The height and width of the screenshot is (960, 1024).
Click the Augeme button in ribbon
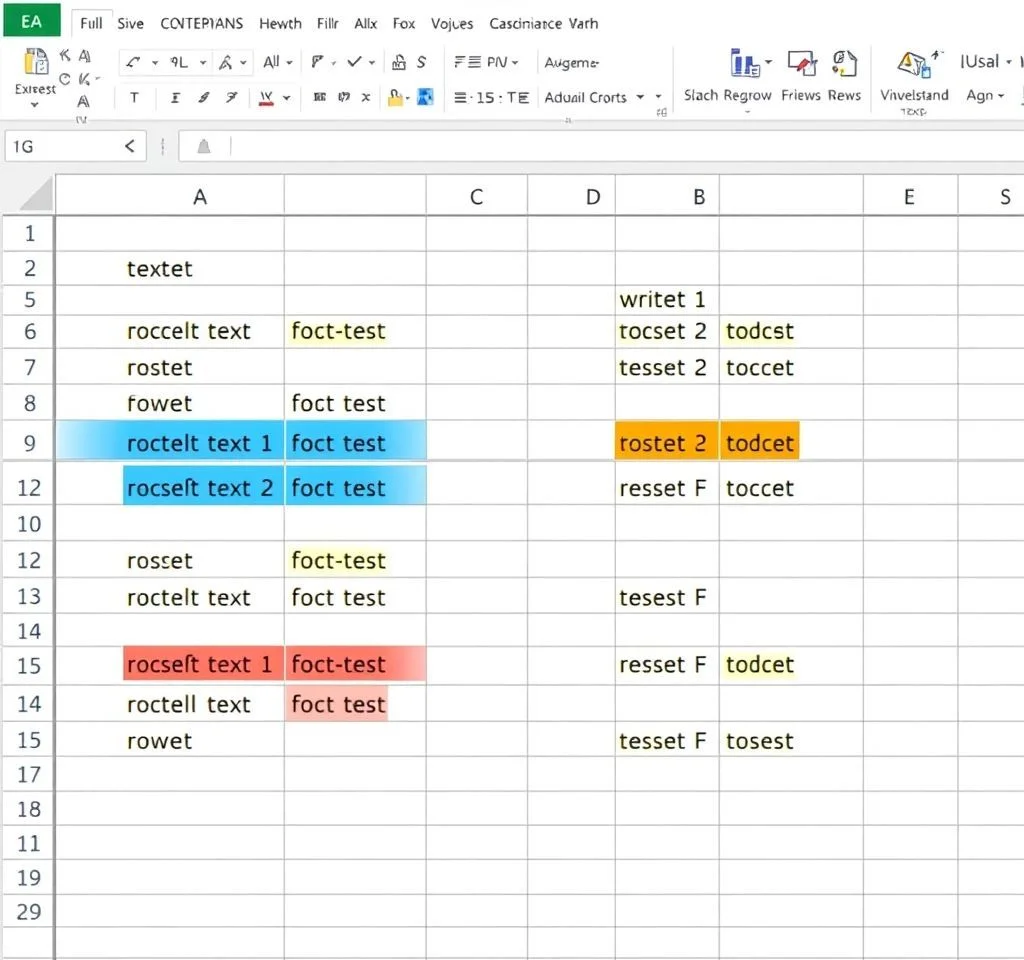click(571, 62)
